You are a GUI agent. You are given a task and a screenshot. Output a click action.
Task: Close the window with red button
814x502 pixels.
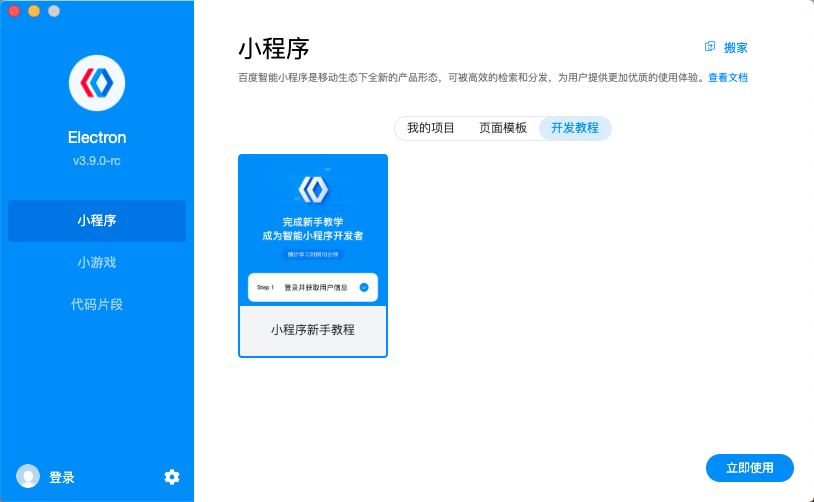(x=14, y=11)
